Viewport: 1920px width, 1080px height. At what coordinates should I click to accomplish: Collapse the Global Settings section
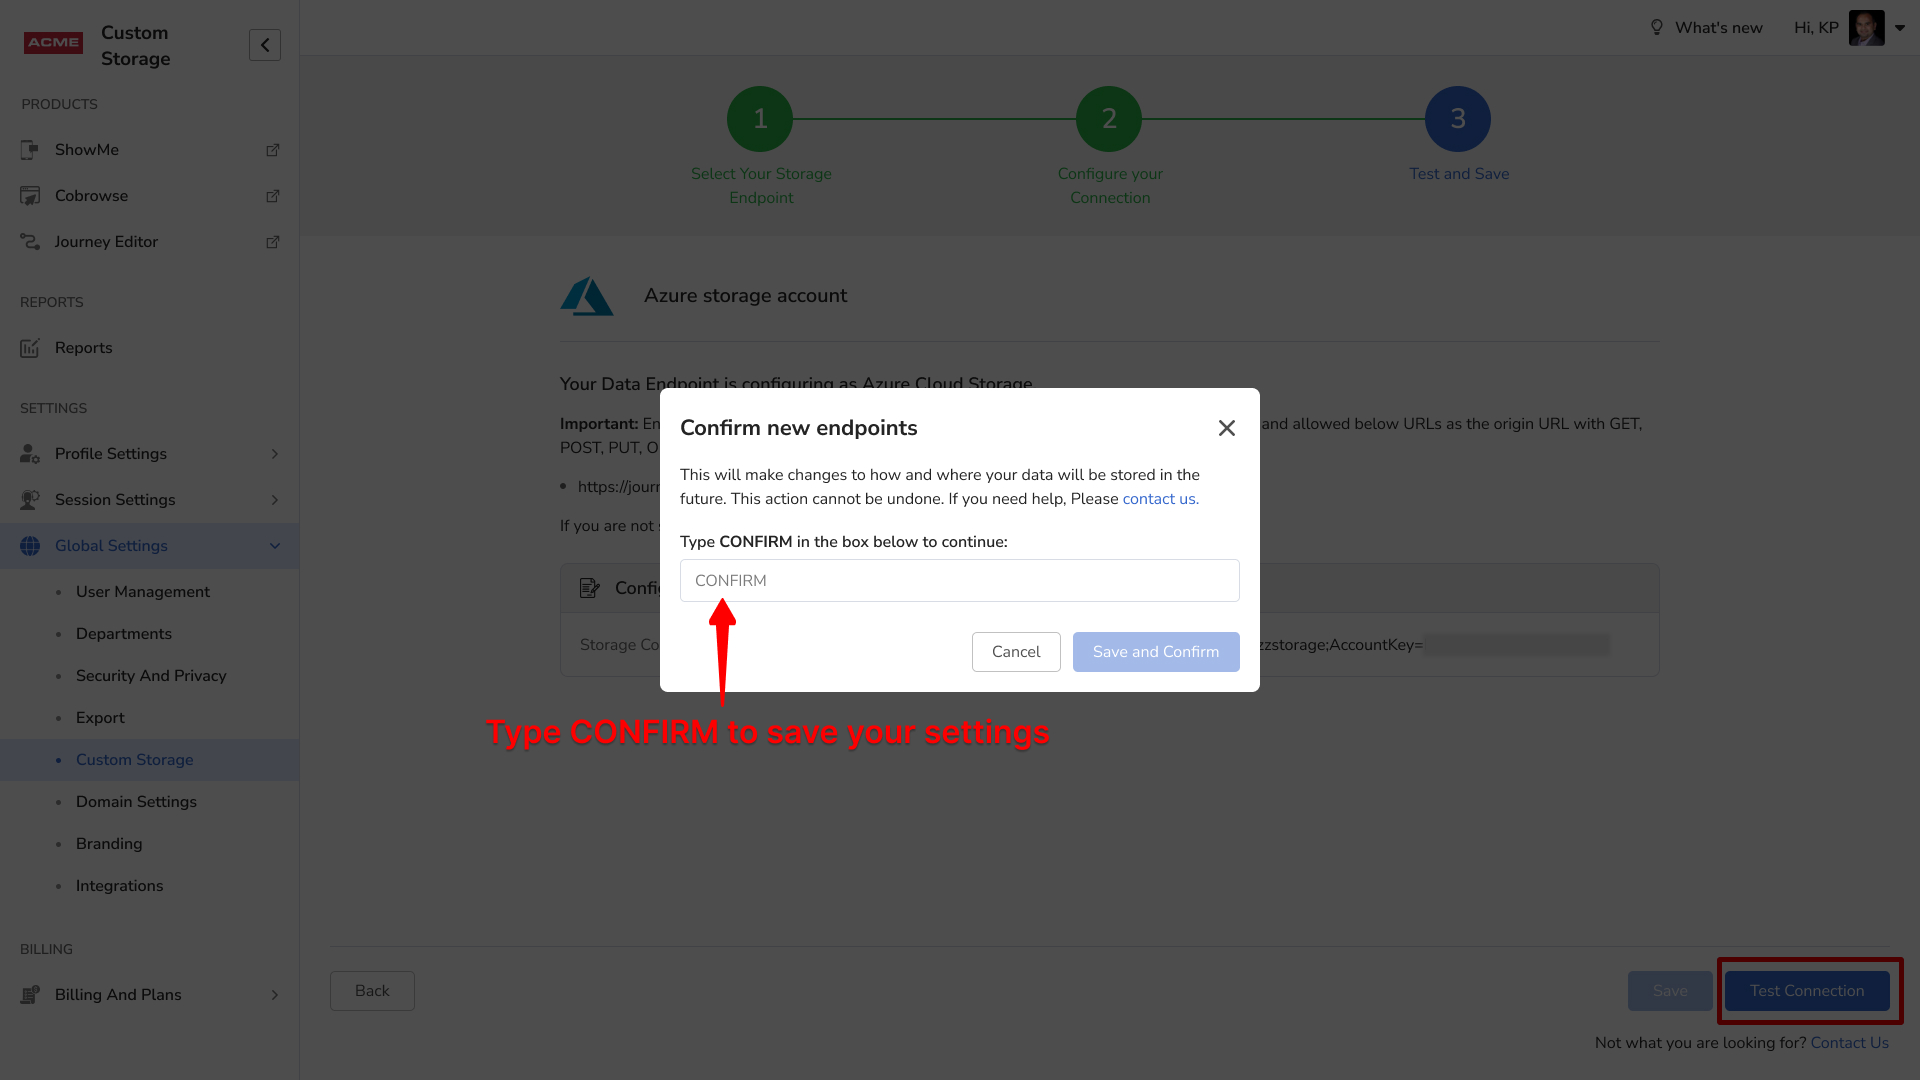(275, 546)
